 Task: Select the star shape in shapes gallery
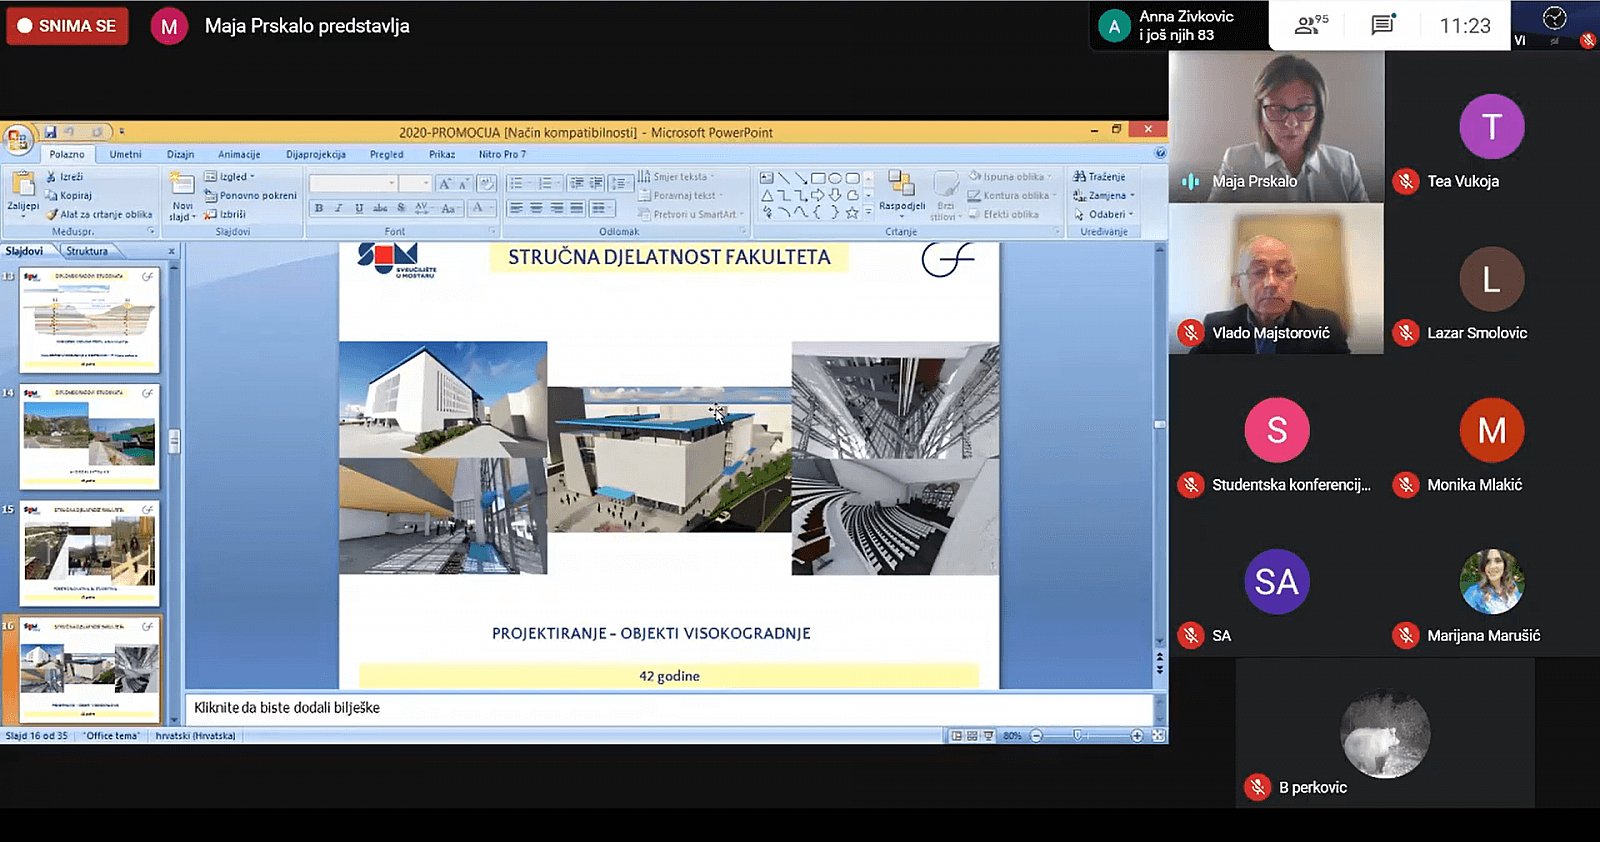pyautogui.click(x=852, y=213)
